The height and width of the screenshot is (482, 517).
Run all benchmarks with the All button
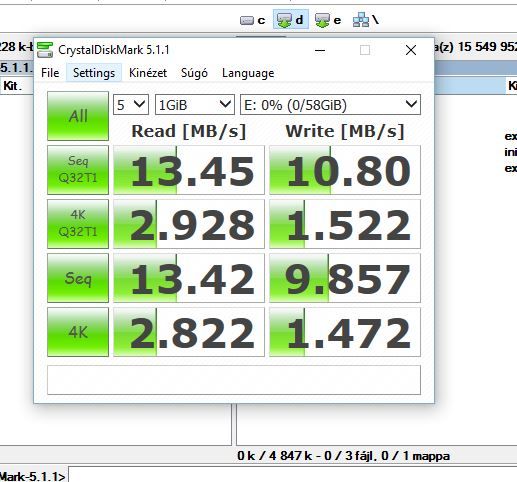78,116
